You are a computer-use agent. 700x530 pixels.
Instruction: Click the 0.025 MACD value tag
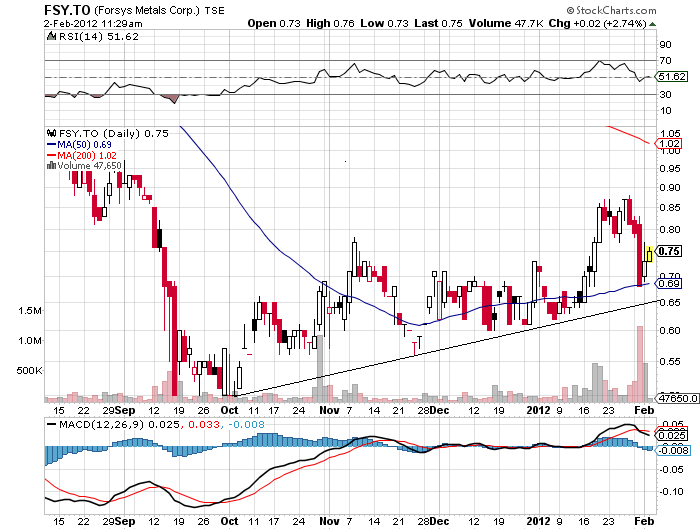coord(671,435)
